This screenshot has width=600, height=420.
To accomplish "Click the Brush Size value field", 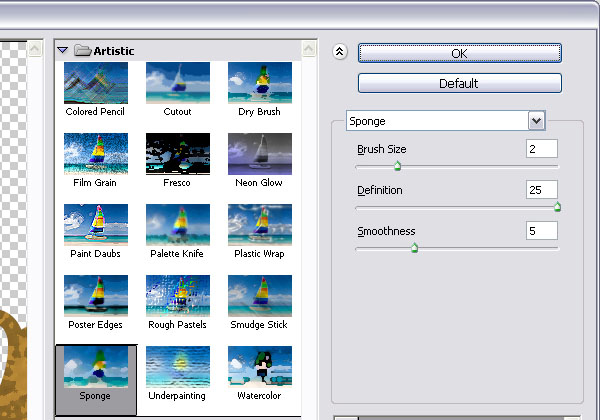I will pos(541,149).
